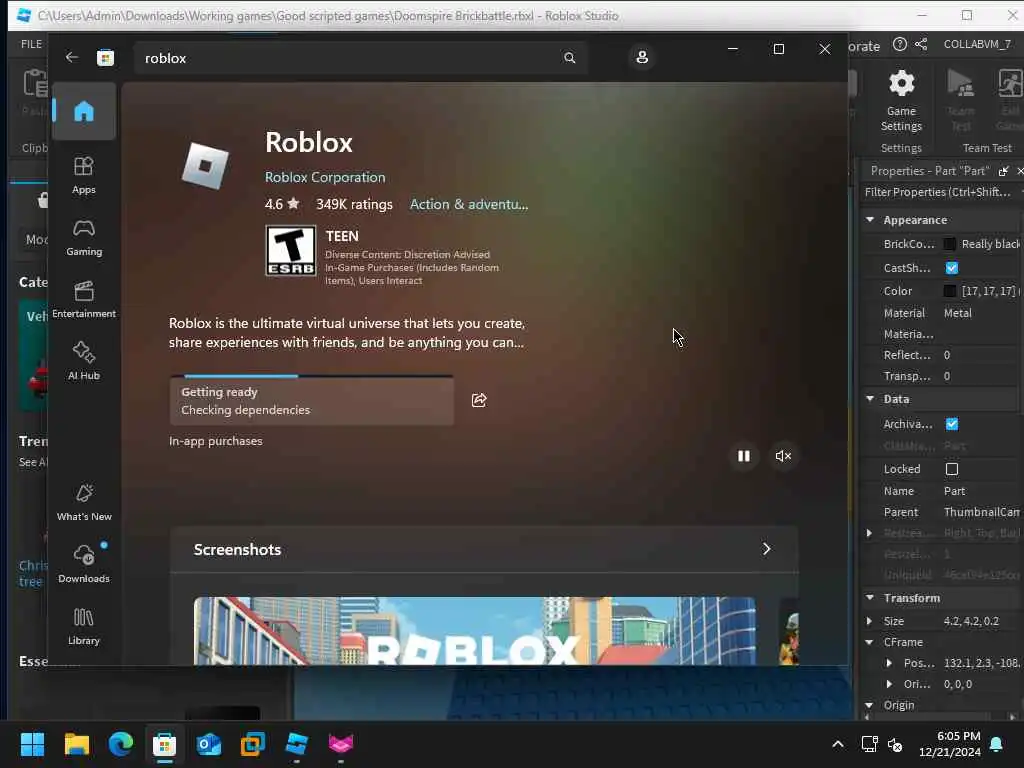Toggle mute on the trailer video

point(783,456)
